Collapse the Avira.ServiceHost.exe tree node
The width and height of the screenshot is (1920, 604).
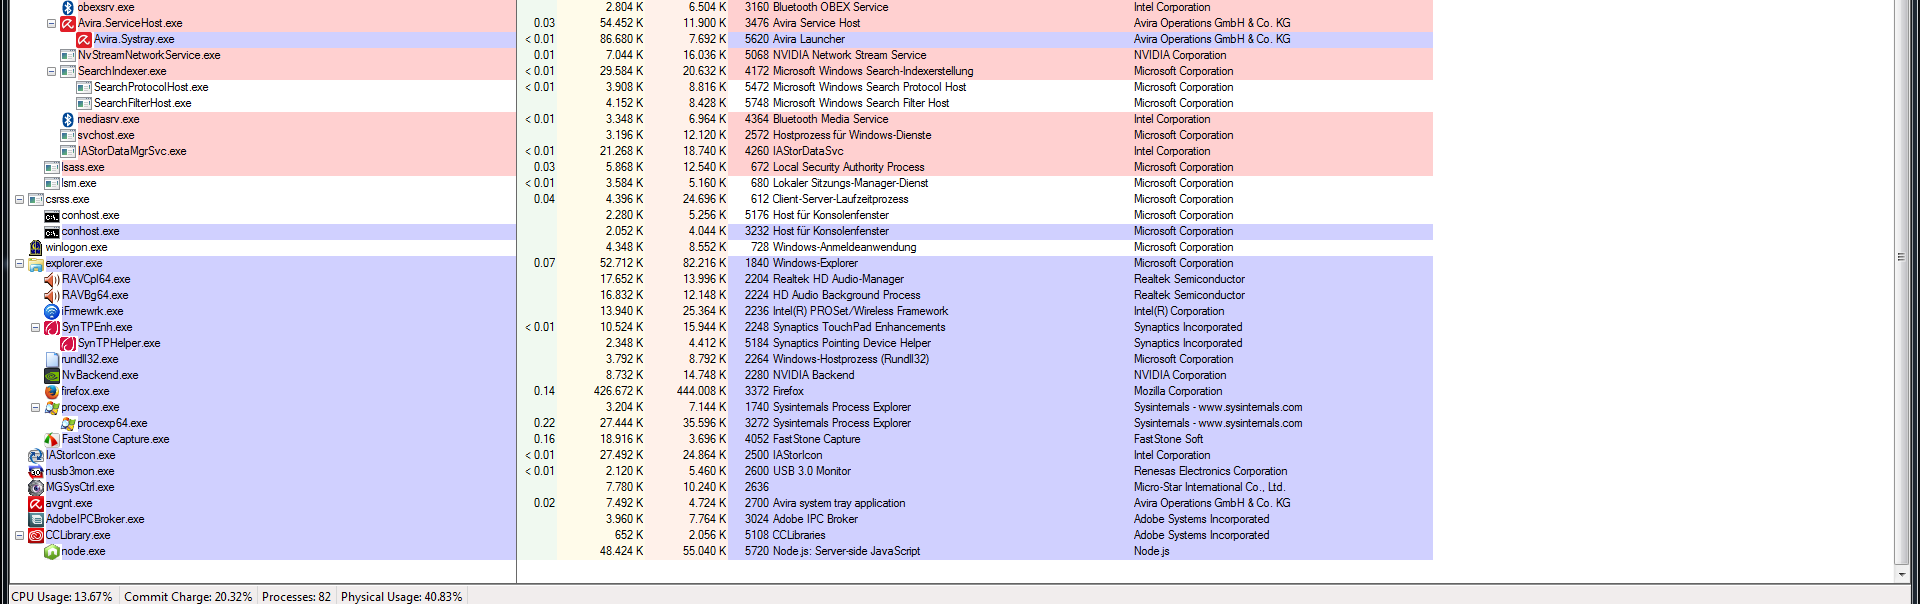click(51, 23)
